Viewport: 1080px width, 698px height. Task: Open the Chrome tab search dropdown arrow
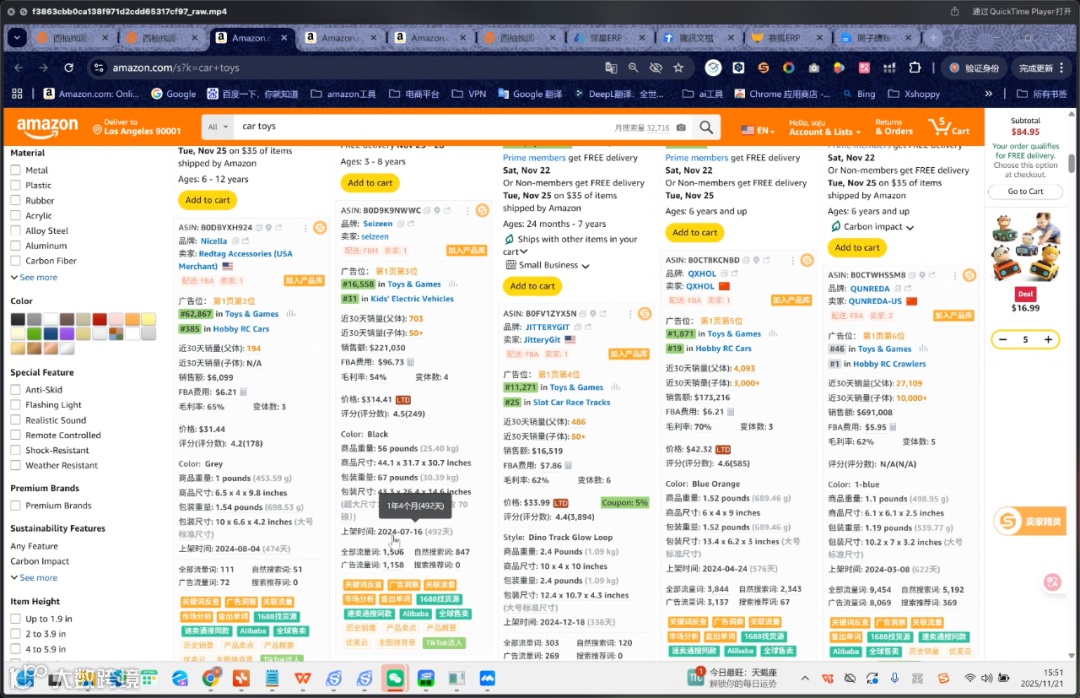[17, 38]
